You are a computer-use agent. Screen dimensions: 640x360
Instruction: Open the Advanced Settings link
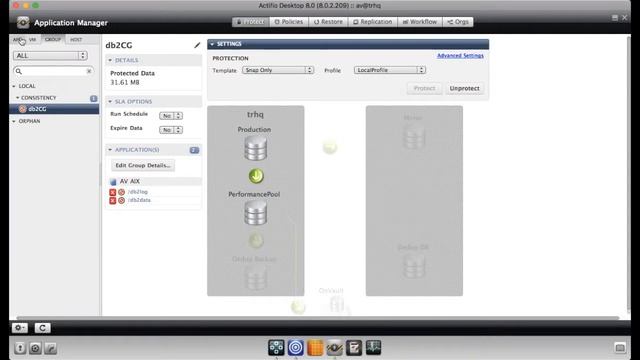[x=460, y=56]
